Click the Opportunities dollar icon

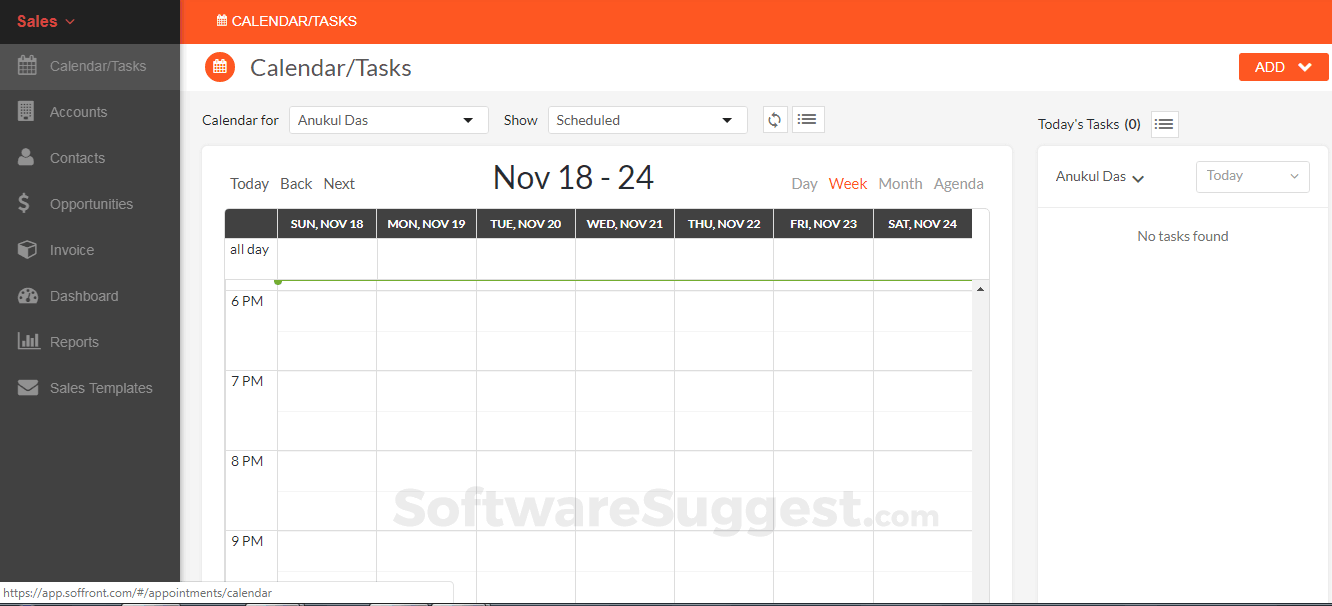25,204
